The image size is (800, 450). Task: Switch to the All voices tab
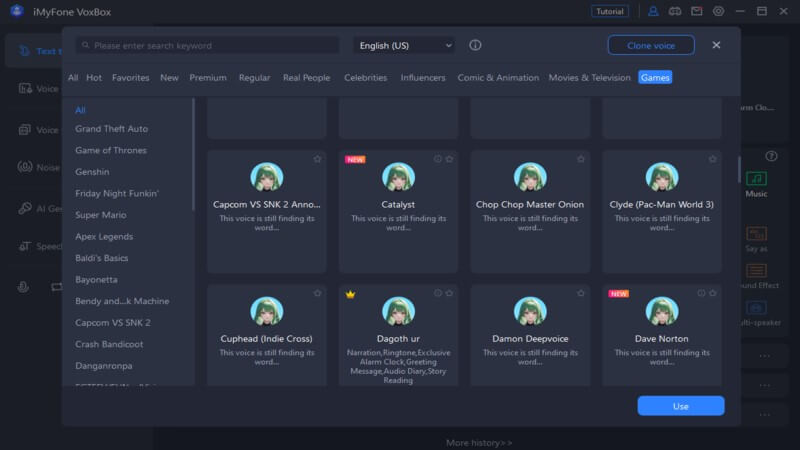point(73,78)
